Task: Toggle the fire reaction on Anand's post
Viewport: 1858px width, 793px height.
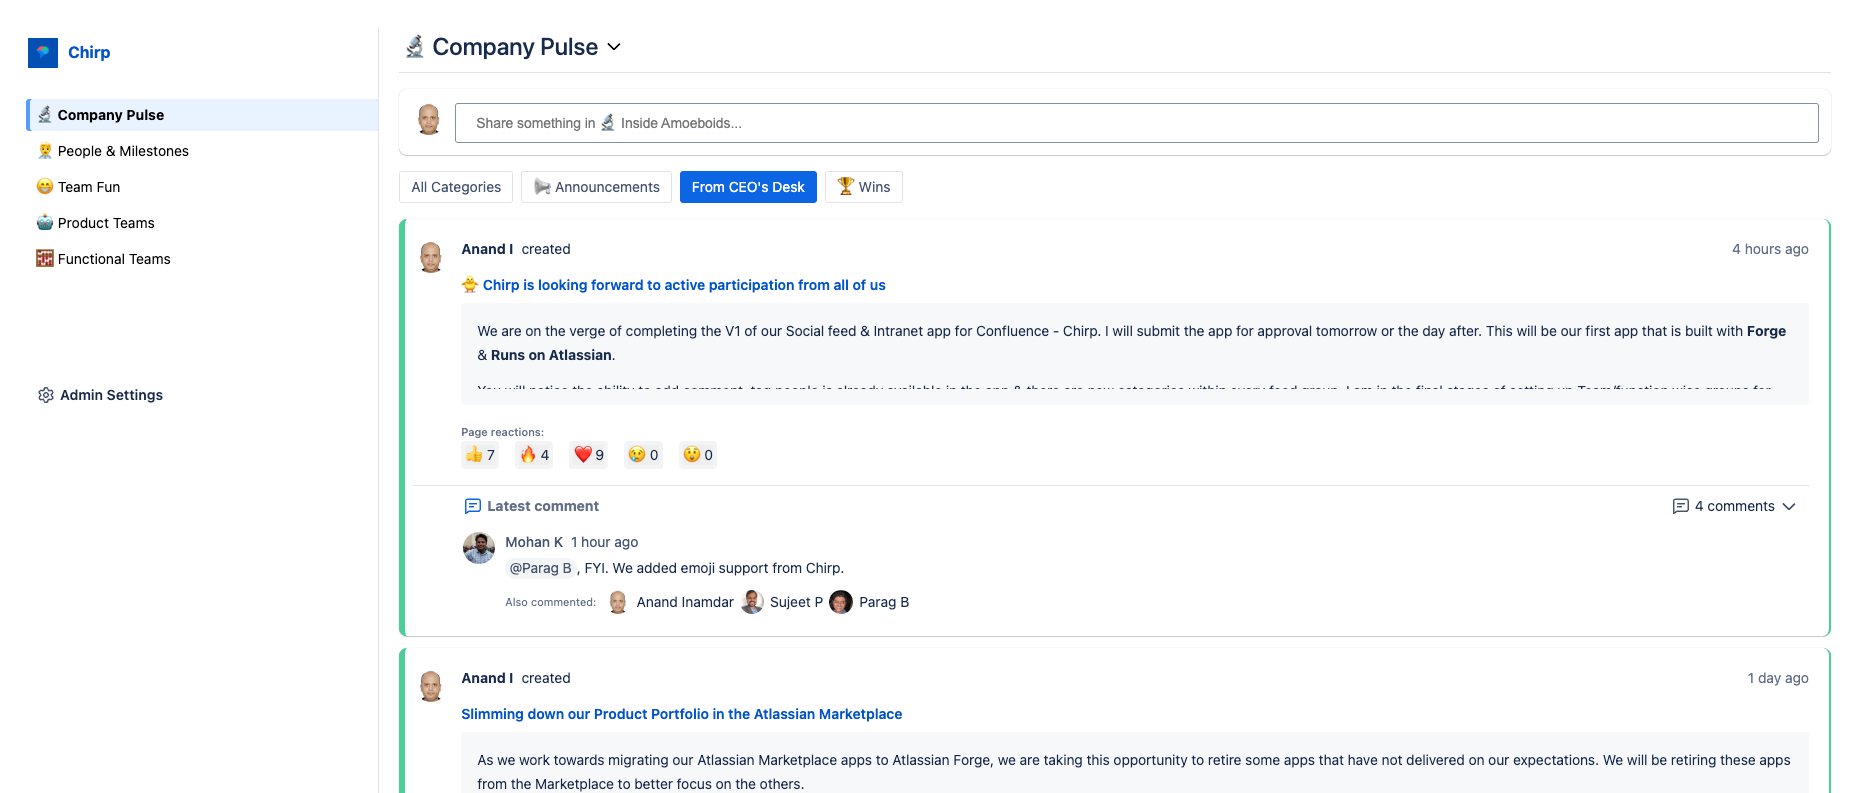Action: (x=533, y=454)
